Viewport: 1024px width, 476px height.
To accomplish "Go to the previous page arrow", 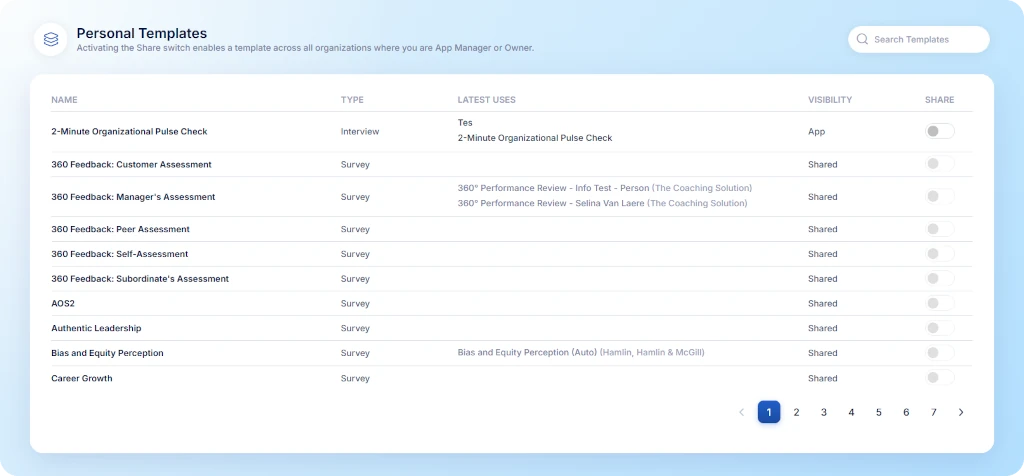I will [x=741, y=412].
